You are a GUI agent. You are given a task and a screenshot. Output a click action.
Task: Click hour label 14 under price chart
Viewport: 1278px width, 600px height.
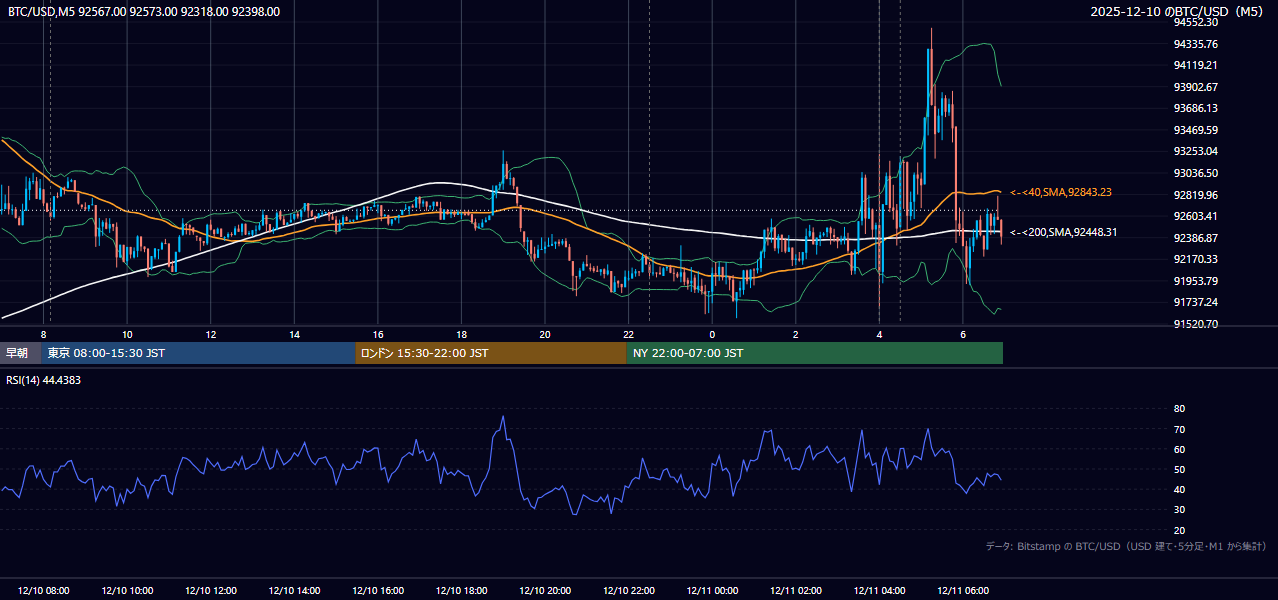point(294,334)
